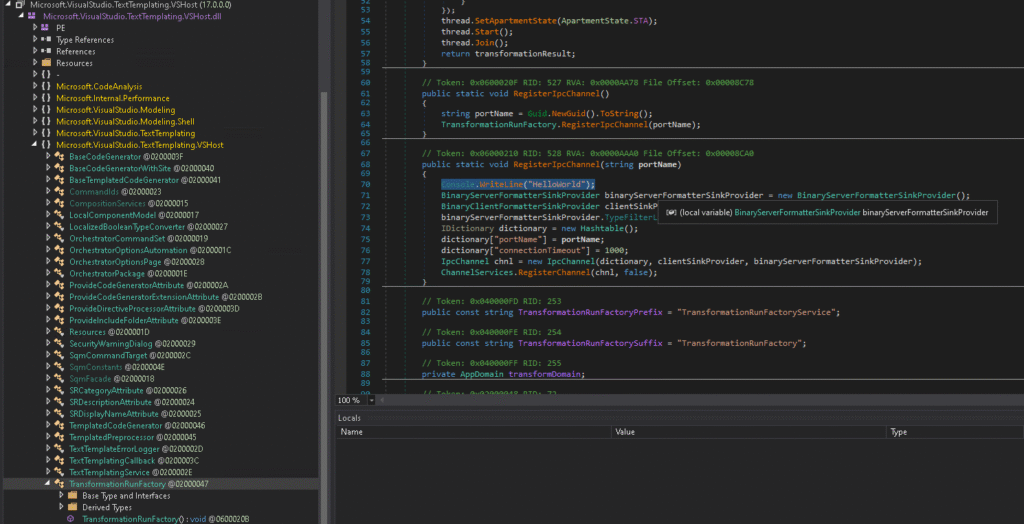
Task: Click the OrchestratorOptionsAutomation class icon
Action: click(x=59, y=250)
